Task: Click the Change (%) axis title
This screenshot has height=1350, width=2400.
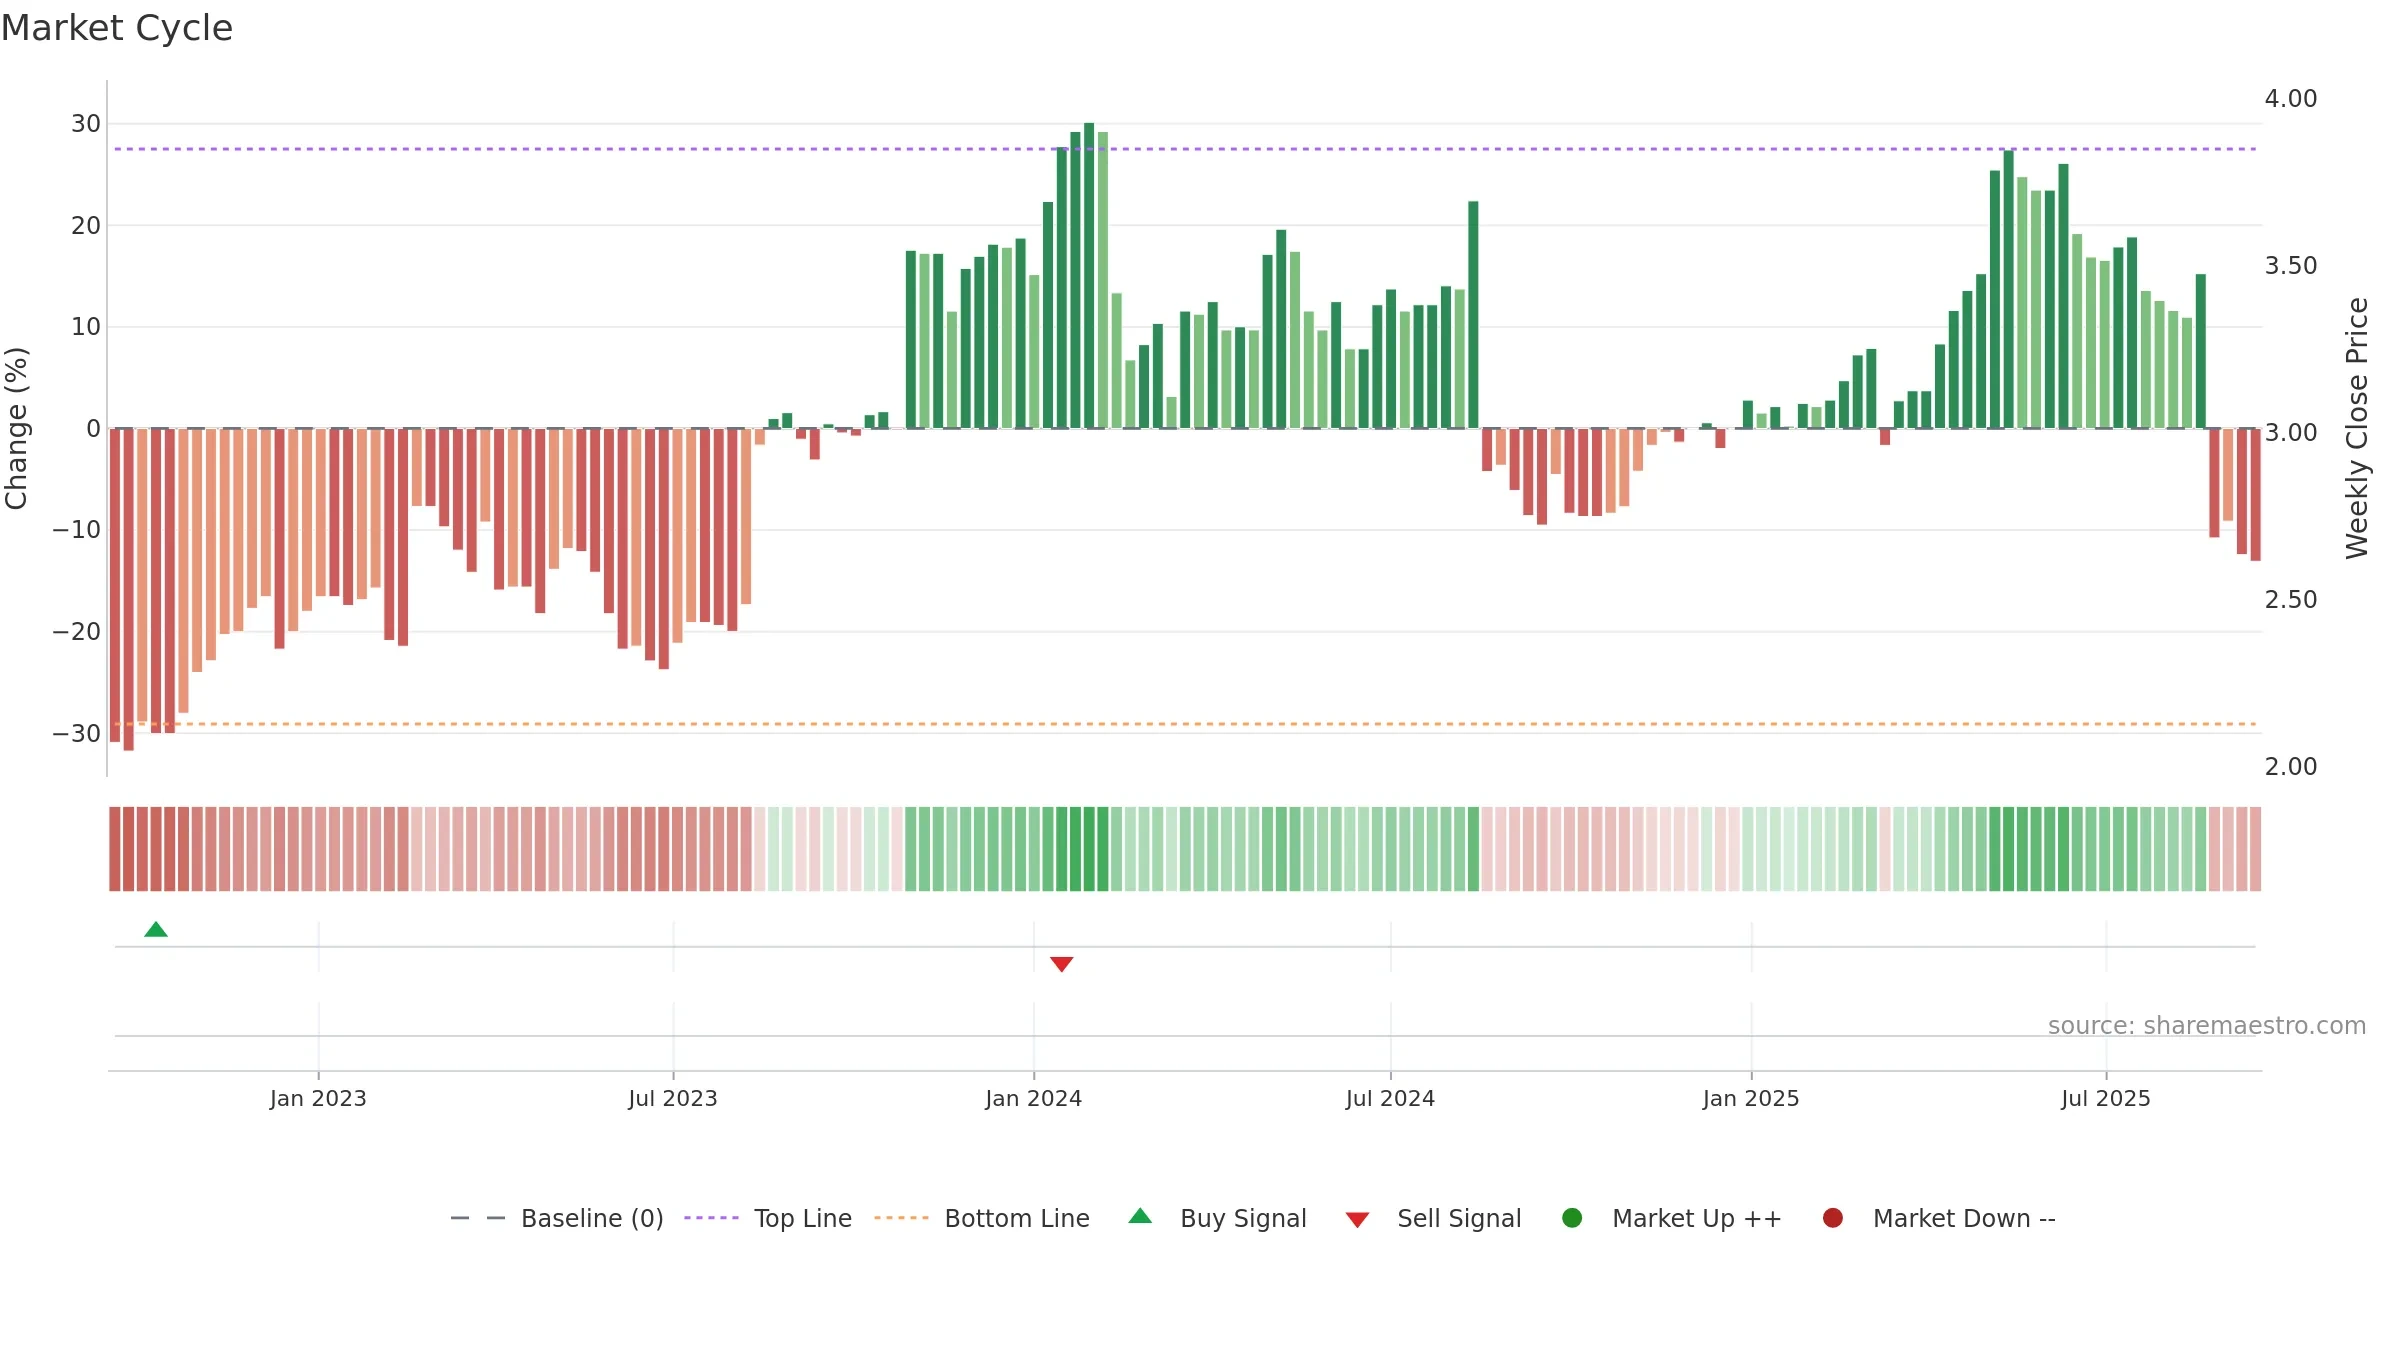Action: tap(17, 428)
